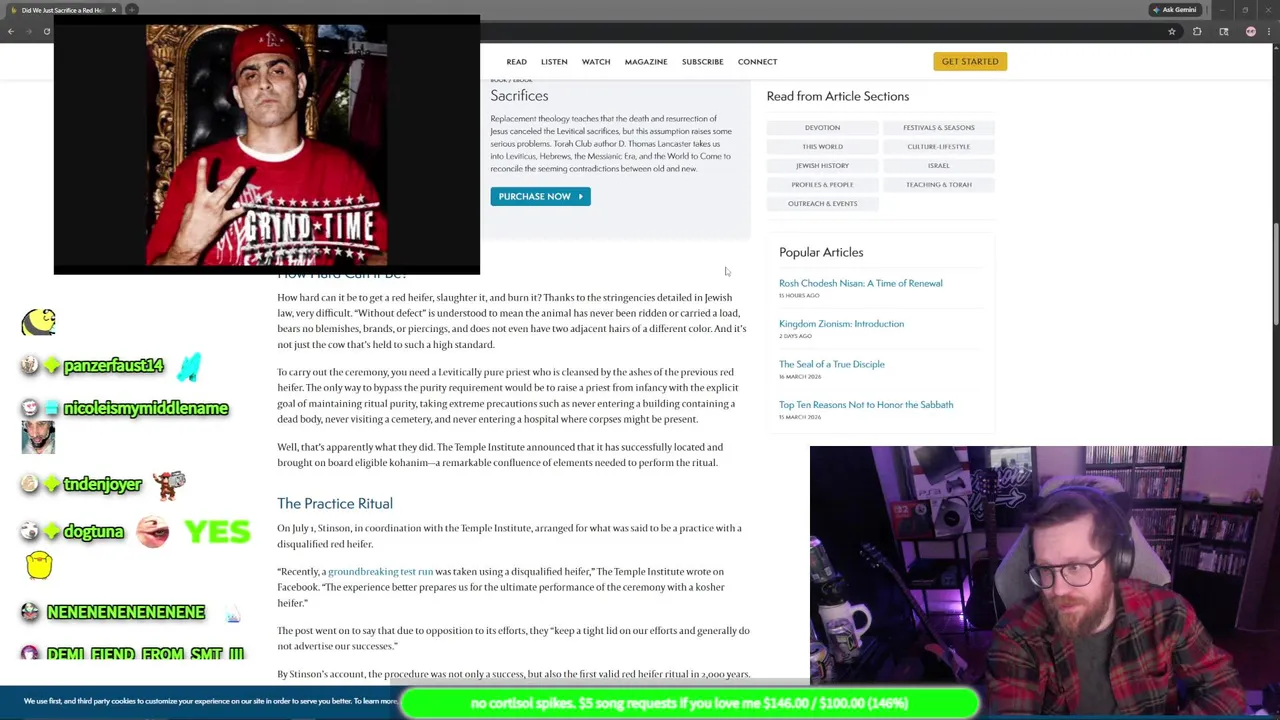Image resolution: width=1280 pixels, height=720 pixels.
Task: Click chat username NENENENENENENENE
Action: [x=125, y=612]
